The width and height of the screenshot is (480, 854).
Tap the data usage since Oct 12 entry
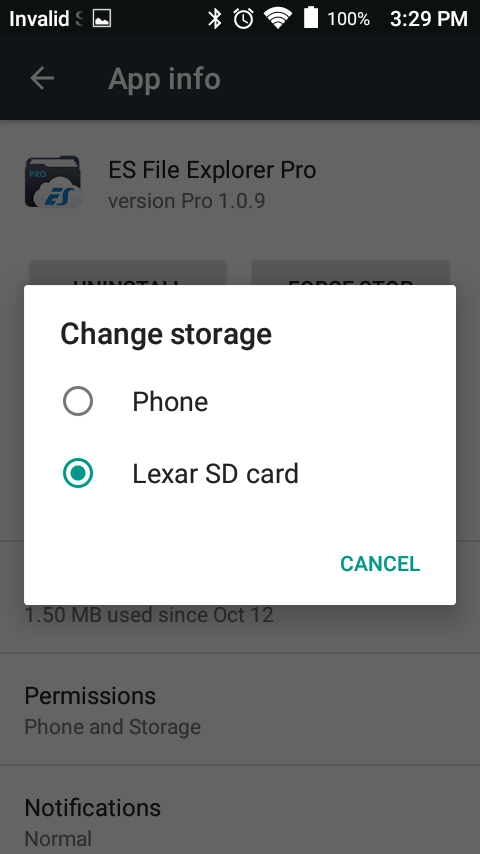point(149,615)
